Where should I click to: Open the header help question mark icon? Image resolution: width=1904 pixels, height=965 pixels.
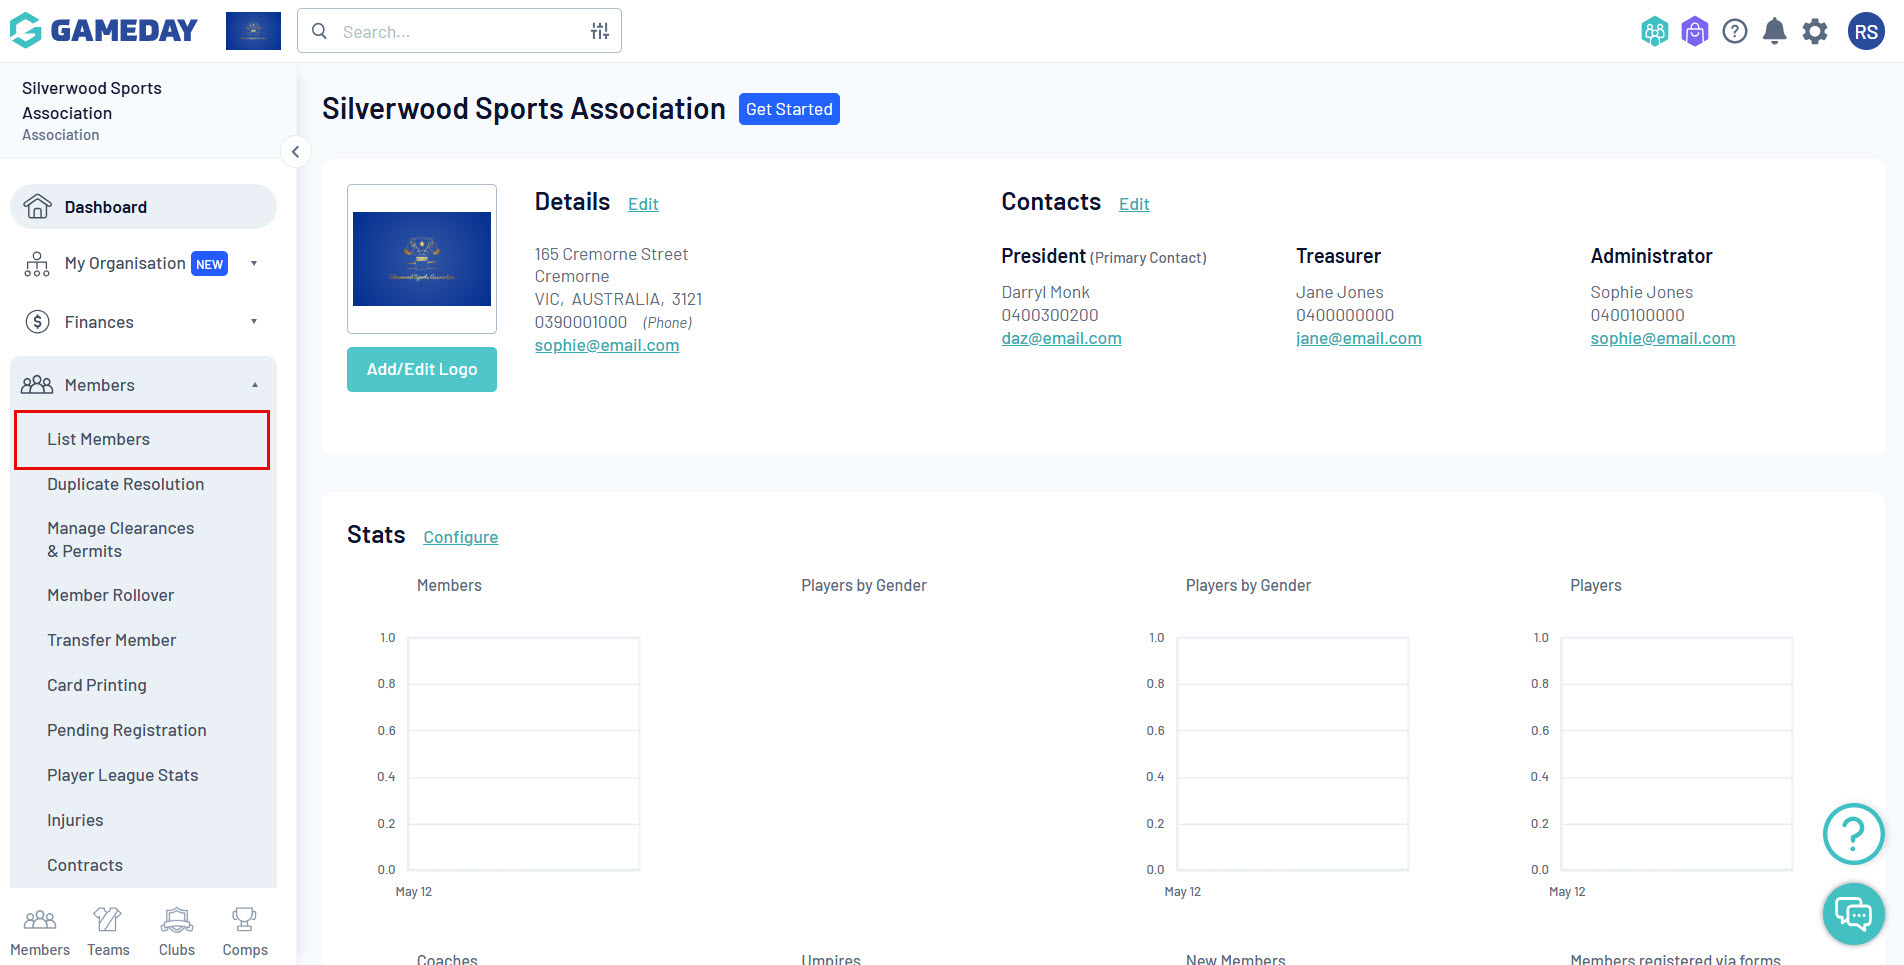click(1735, 32)
